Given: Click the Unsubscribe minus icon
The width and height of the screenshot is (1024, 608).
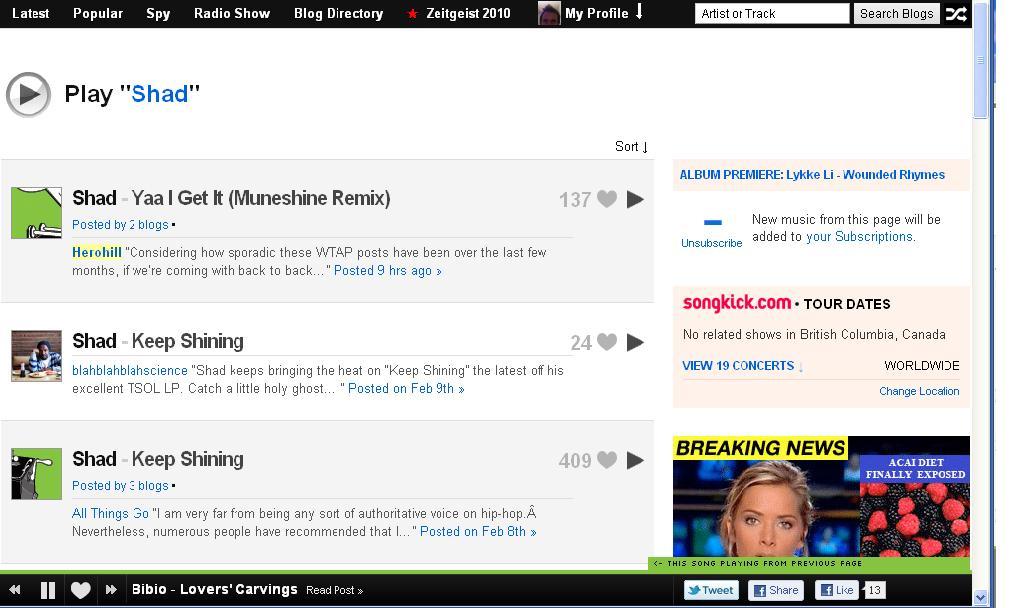Looking at the screenshot, I should (x=712, y=222).
